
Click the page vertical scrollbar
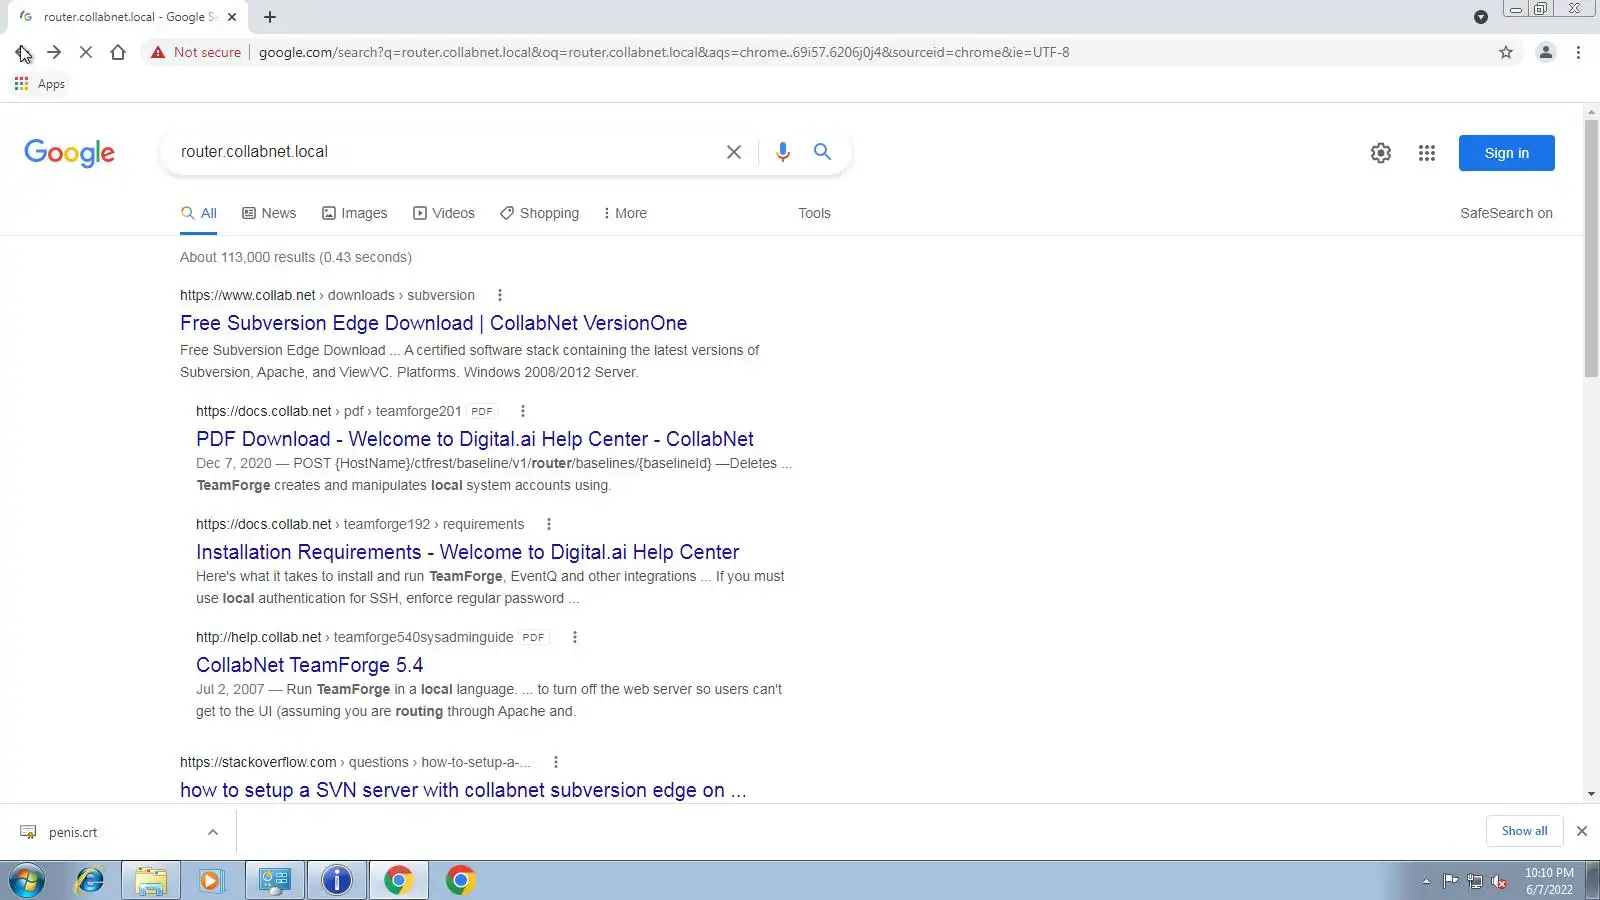1591,248
